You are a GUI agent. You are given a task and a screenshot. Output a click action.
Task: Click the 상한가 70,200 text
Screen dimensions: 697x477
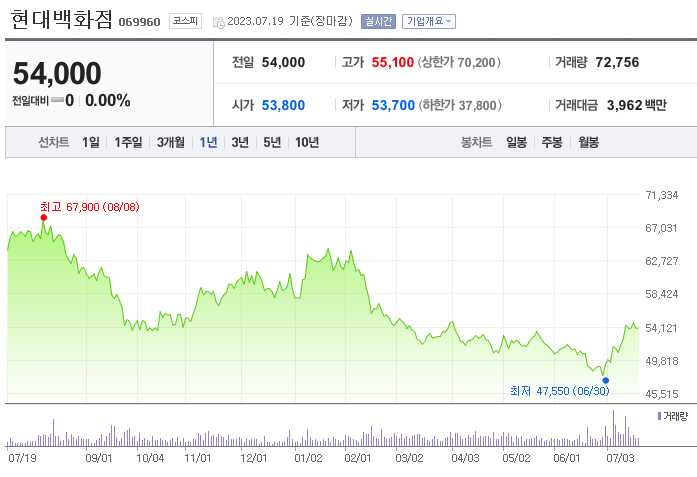tap(459, 62)
